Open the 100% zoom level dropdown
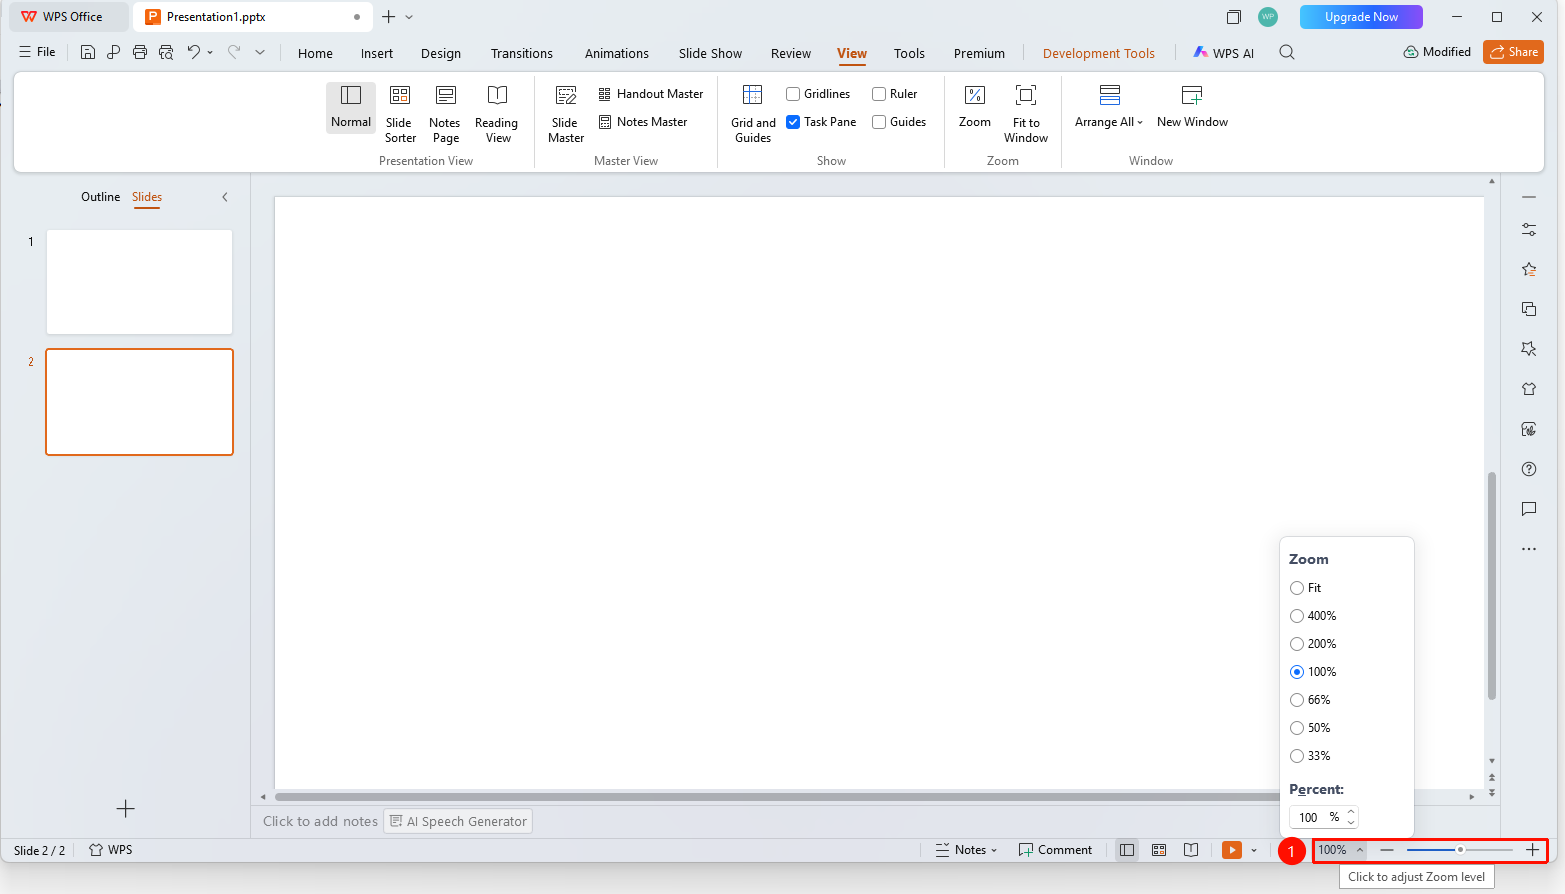This screenshot has height=894, width=1565. click(1340, 850)
